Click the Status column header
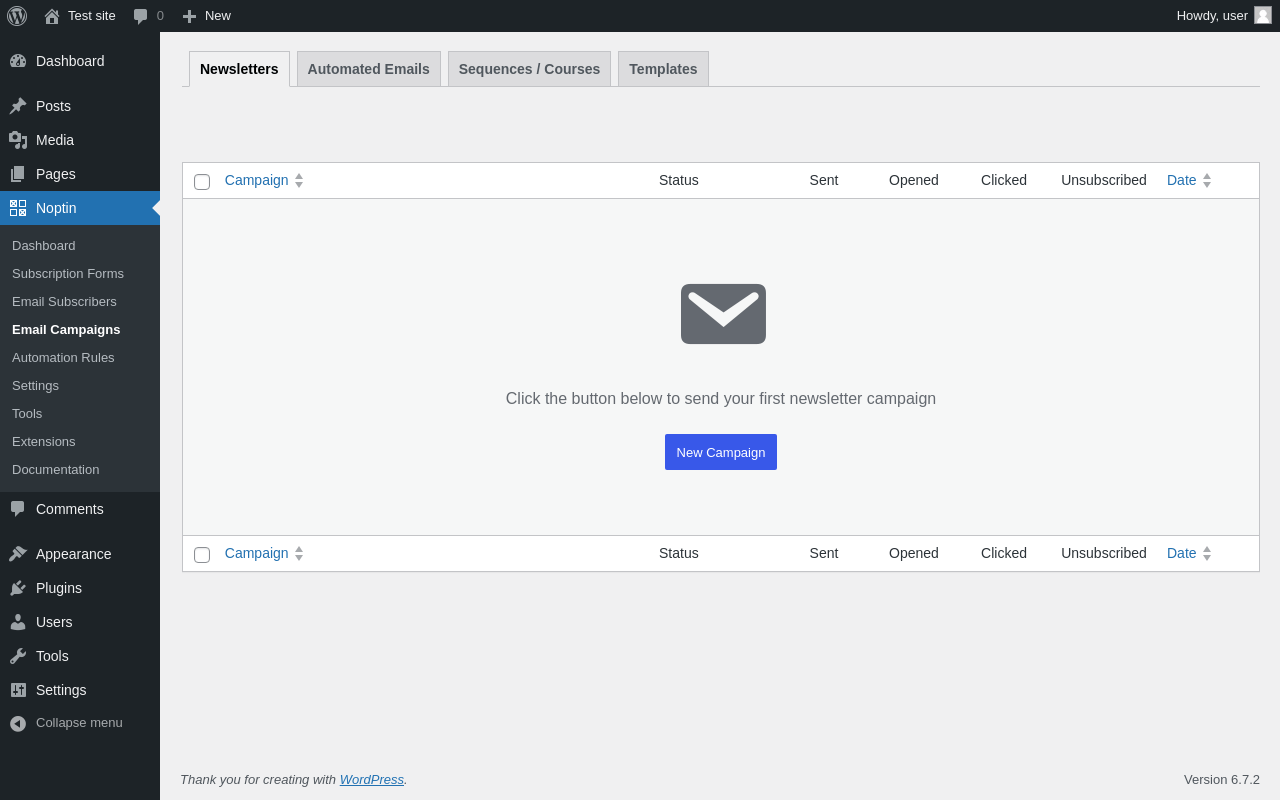Screen dimensions: 1280x800 (679, 180)
